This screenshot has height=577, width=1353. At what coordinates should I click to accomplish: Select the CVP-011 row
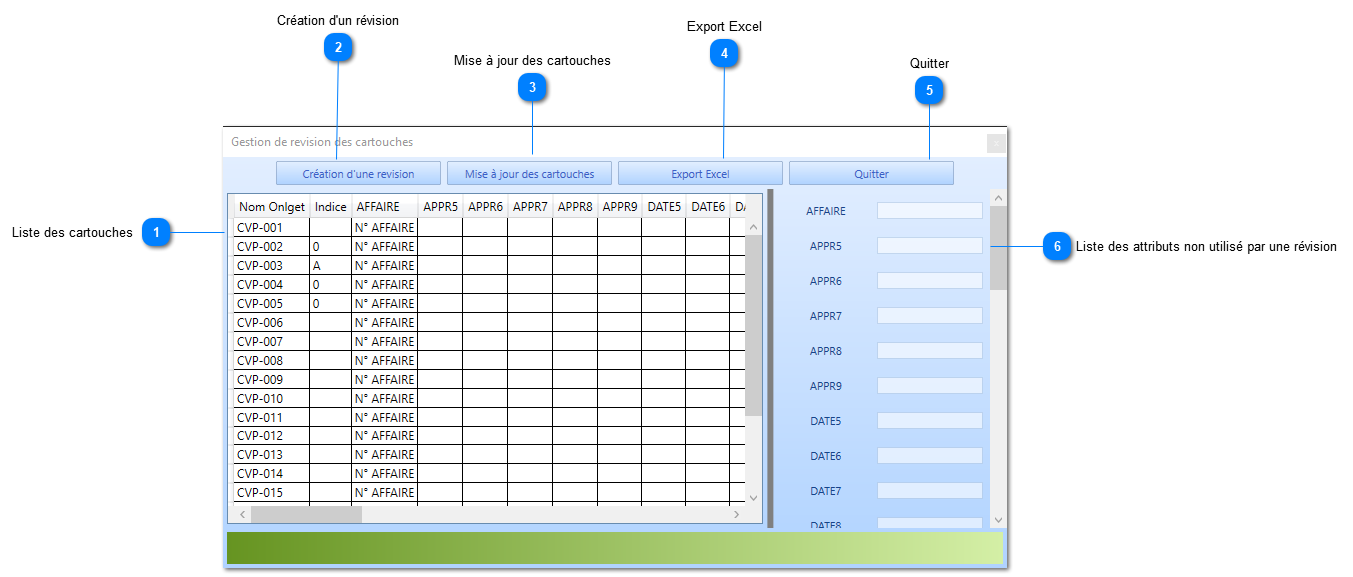pos(490,418)
